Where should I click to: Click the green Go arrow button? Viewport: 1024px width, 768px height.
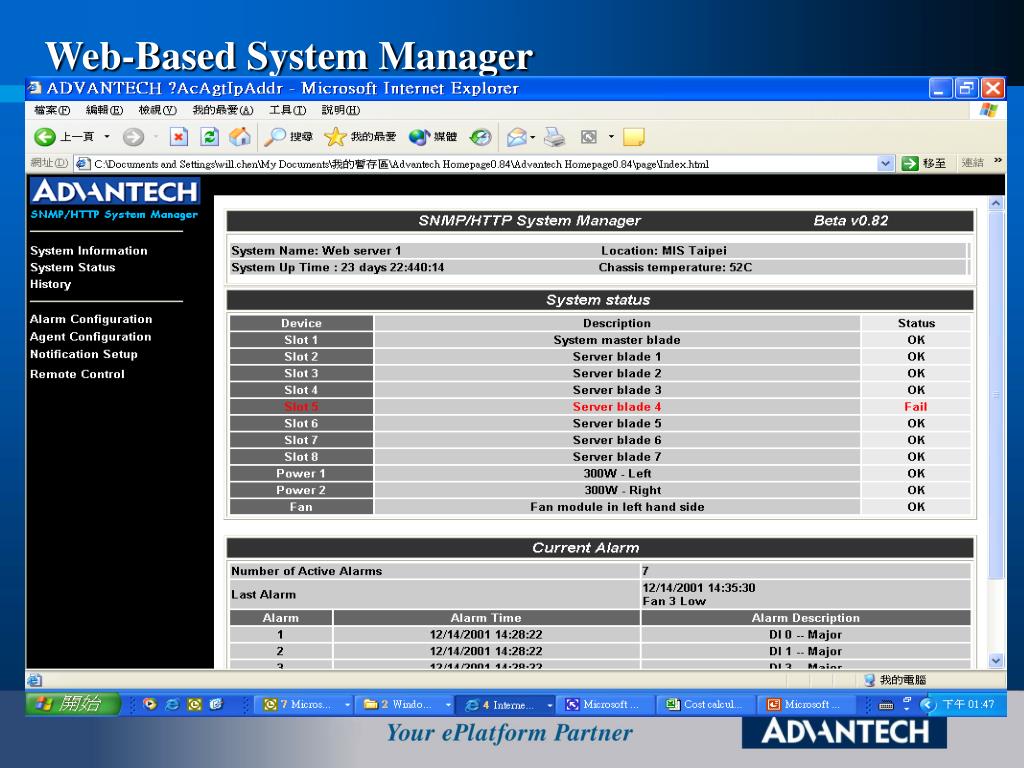[910, 163]
